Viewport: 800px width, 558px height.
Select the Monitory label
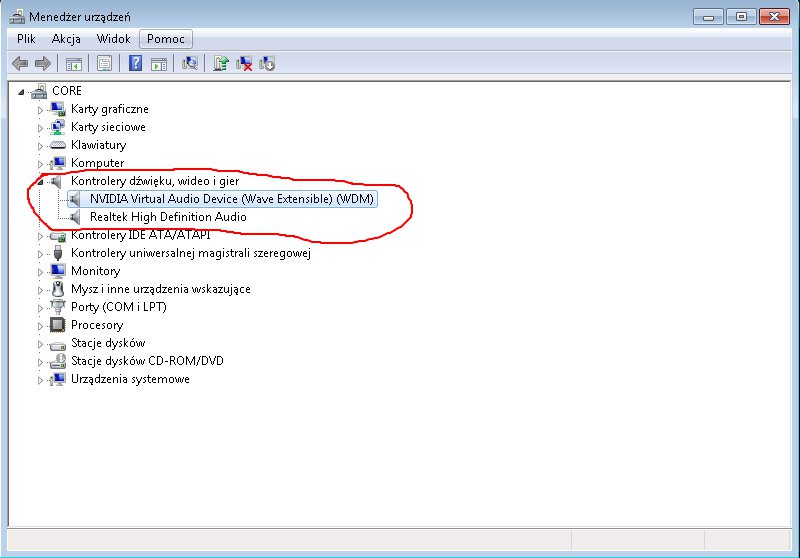(95, 271)
